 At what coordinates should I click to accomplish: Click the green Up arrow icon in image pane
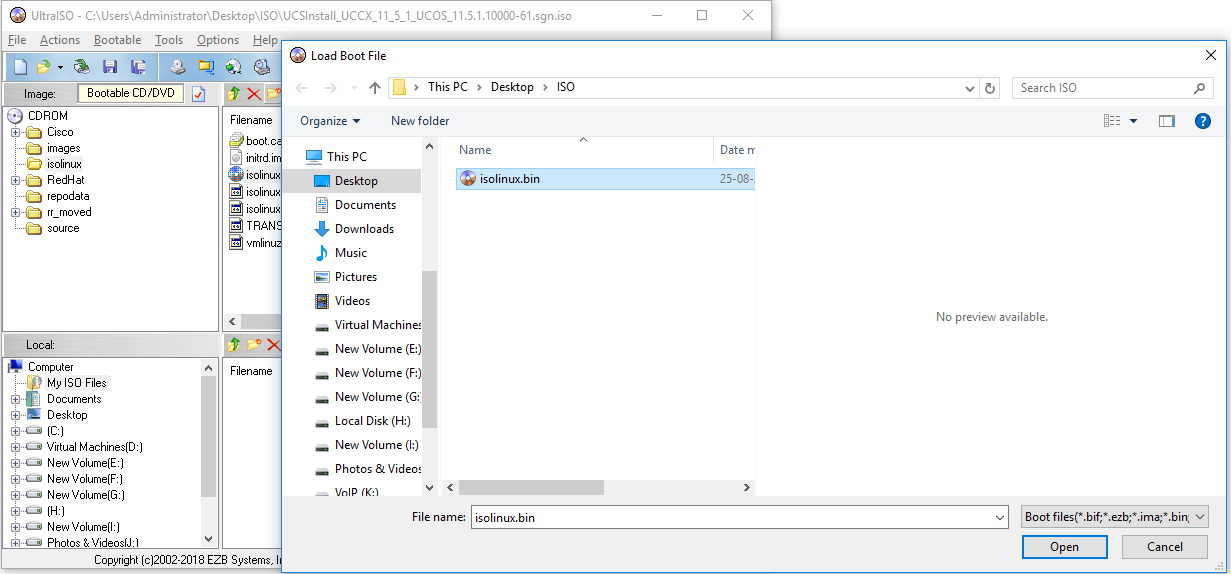(234, 93)
